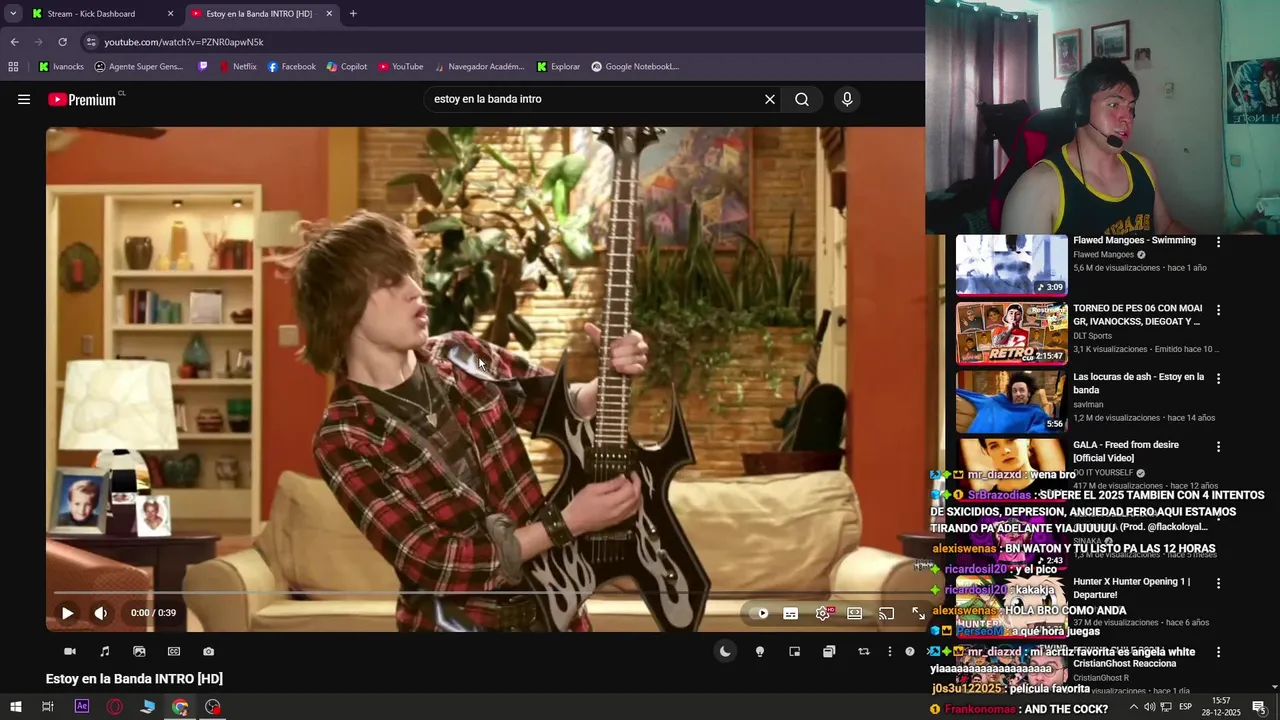Viewport: 1280px width, 720px height.
Task: Open GALA - Freed from desire title
Action: tap(1126, 451)
